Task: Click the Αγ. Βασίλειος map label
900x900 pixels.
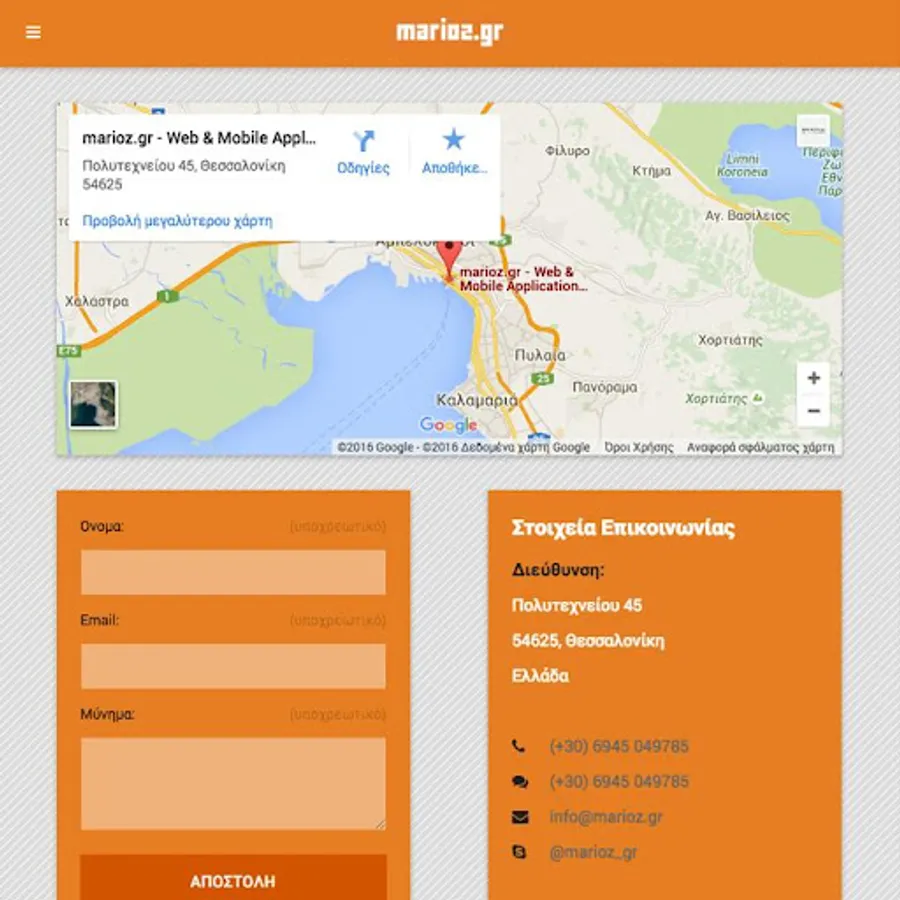Action: pos(747,216)
